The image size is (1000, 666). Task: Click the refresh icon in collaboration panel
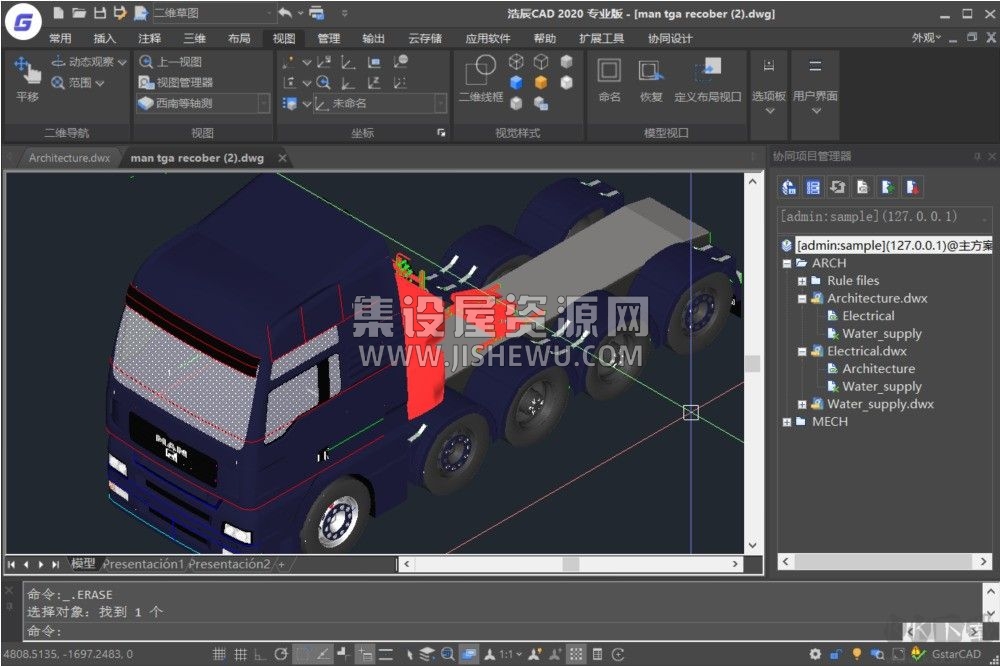click(x=837, y=187)
